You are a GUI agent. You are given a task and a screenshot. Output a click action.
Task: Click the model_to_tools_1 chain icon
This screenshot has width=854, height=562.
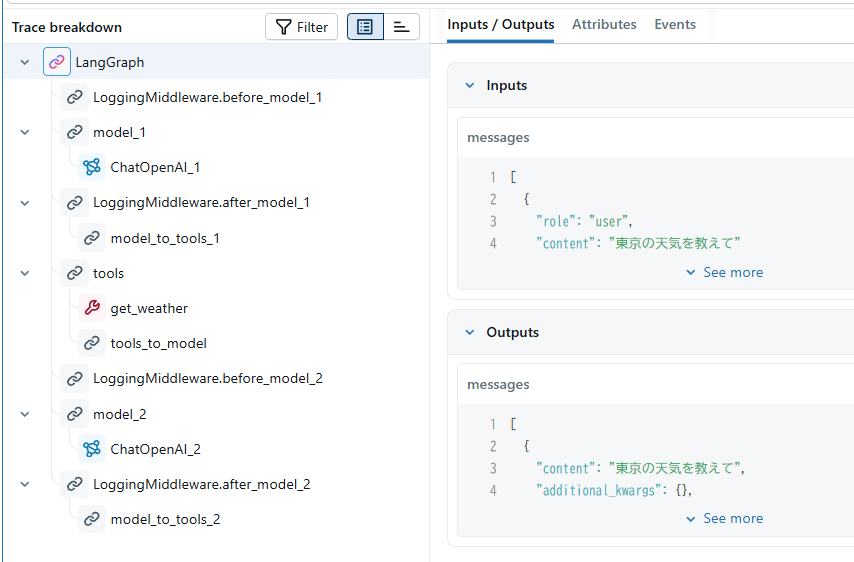click(x=92, y=238)
